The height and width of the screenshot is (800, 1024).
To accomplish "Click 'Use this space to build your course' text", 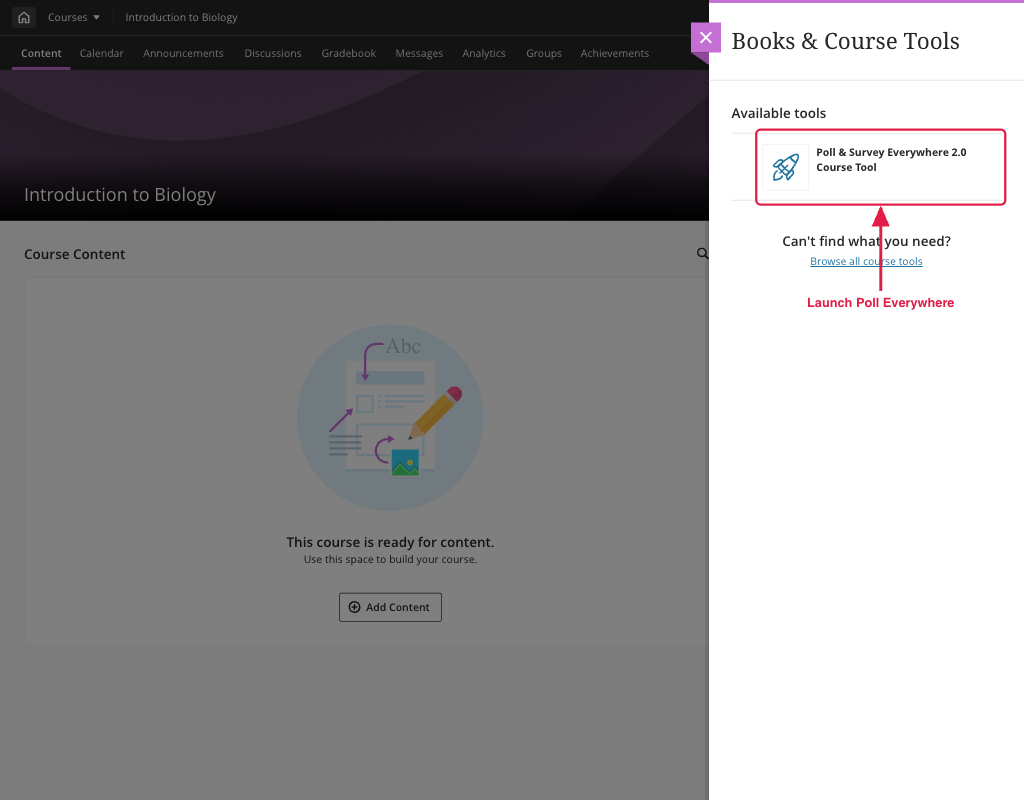I will (x=391, y=560).
